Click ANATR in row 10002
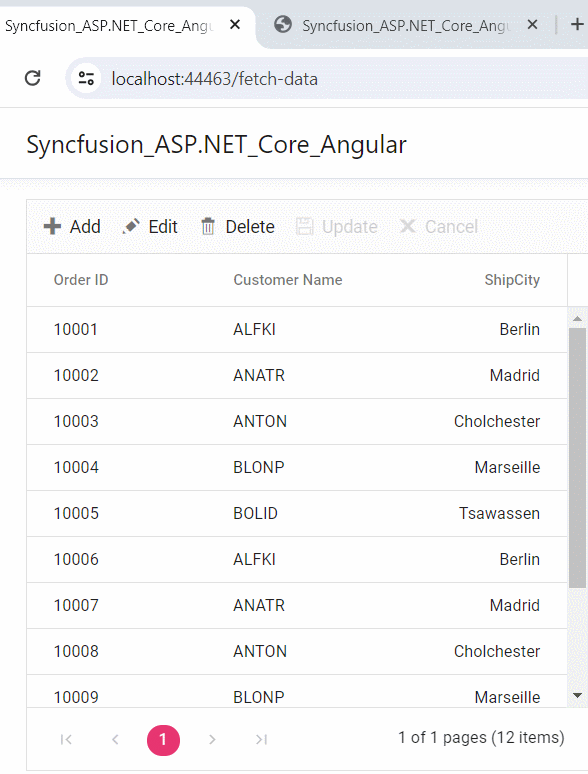 [x=259, y=375]
